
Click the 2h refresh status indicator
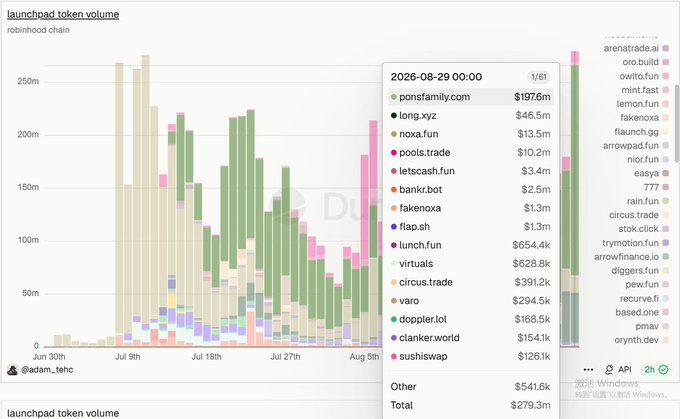pos(656,370)
